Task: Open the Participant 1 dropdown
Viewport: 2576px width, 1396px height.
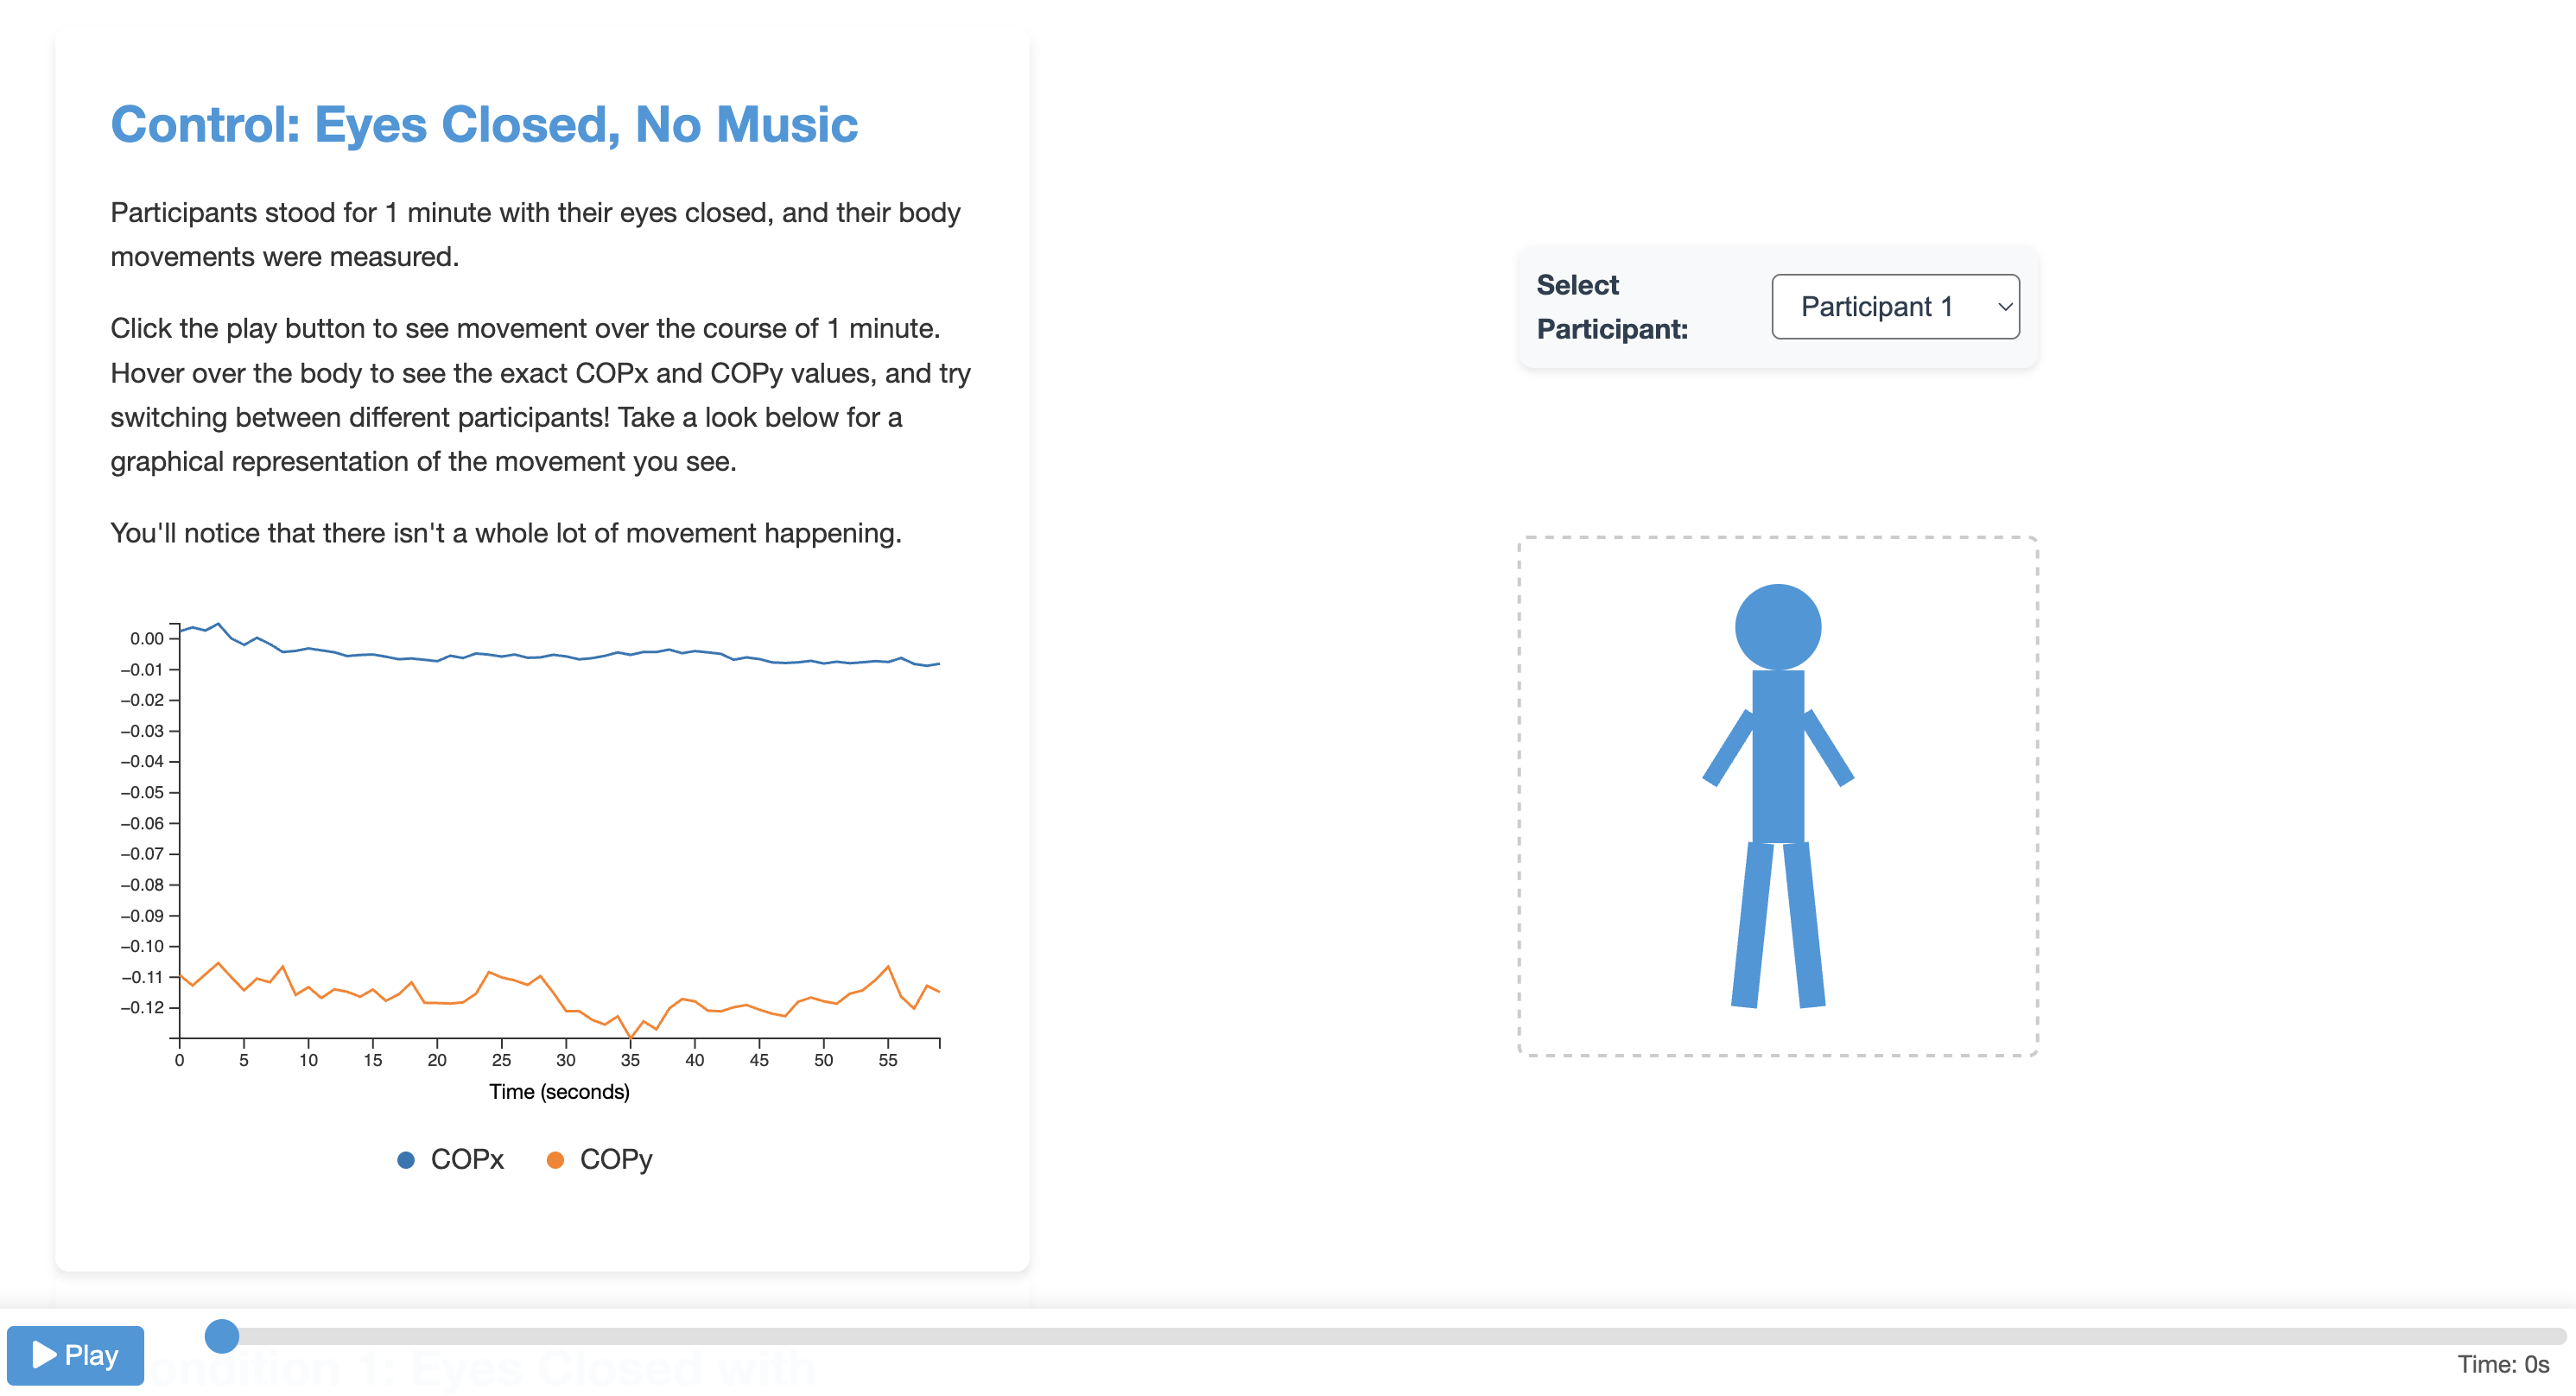Action: 1895,307
